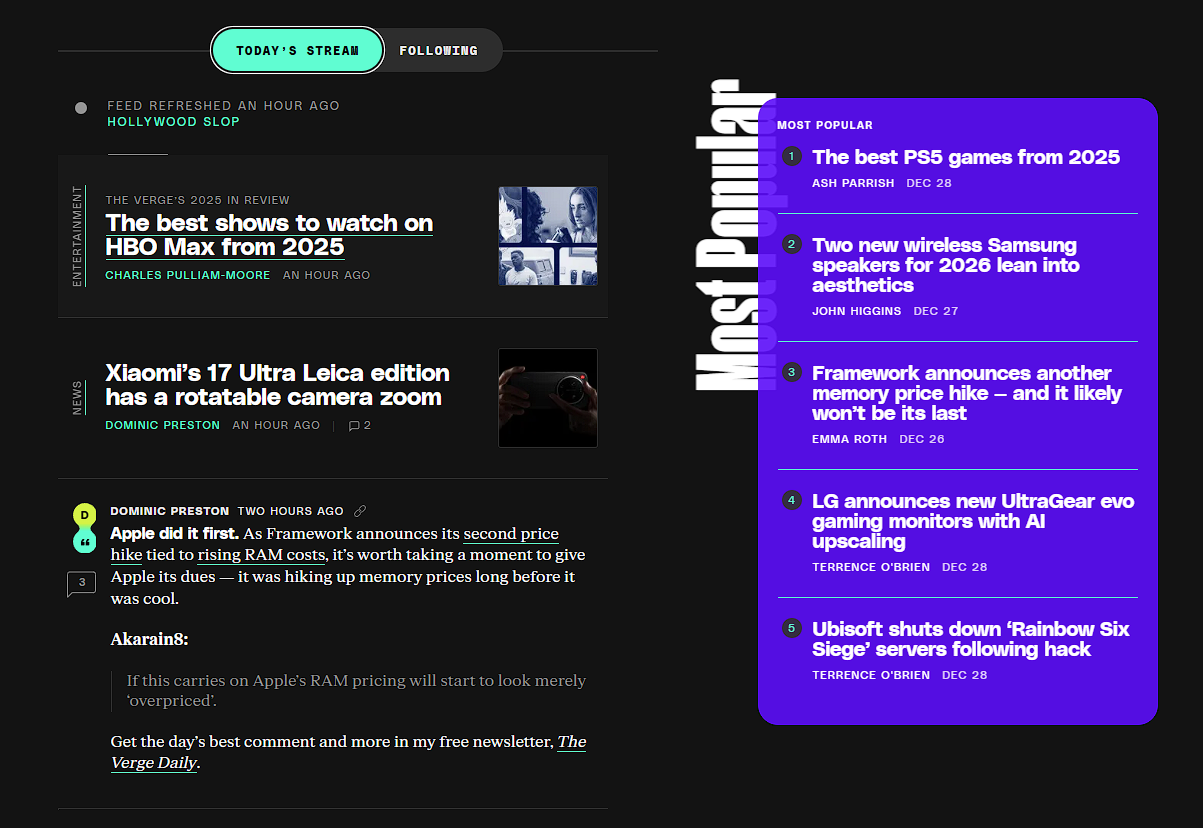Switch to the Following tab
The image size is (1203, 828).
(x=438, y=50)
